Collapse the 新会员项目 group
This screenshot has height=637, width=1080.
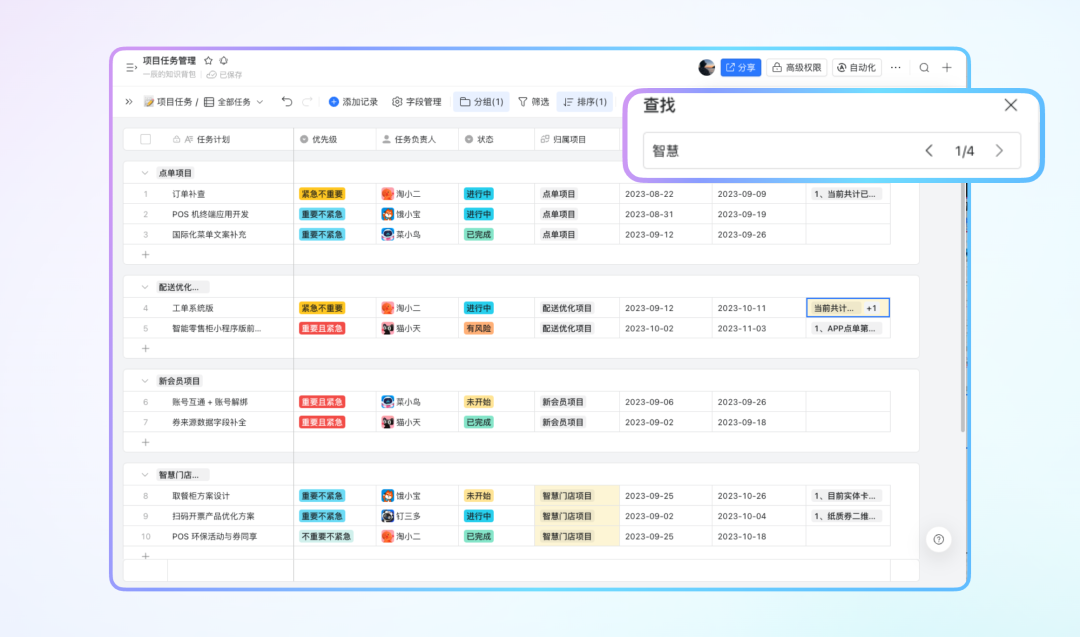(144, 381)
